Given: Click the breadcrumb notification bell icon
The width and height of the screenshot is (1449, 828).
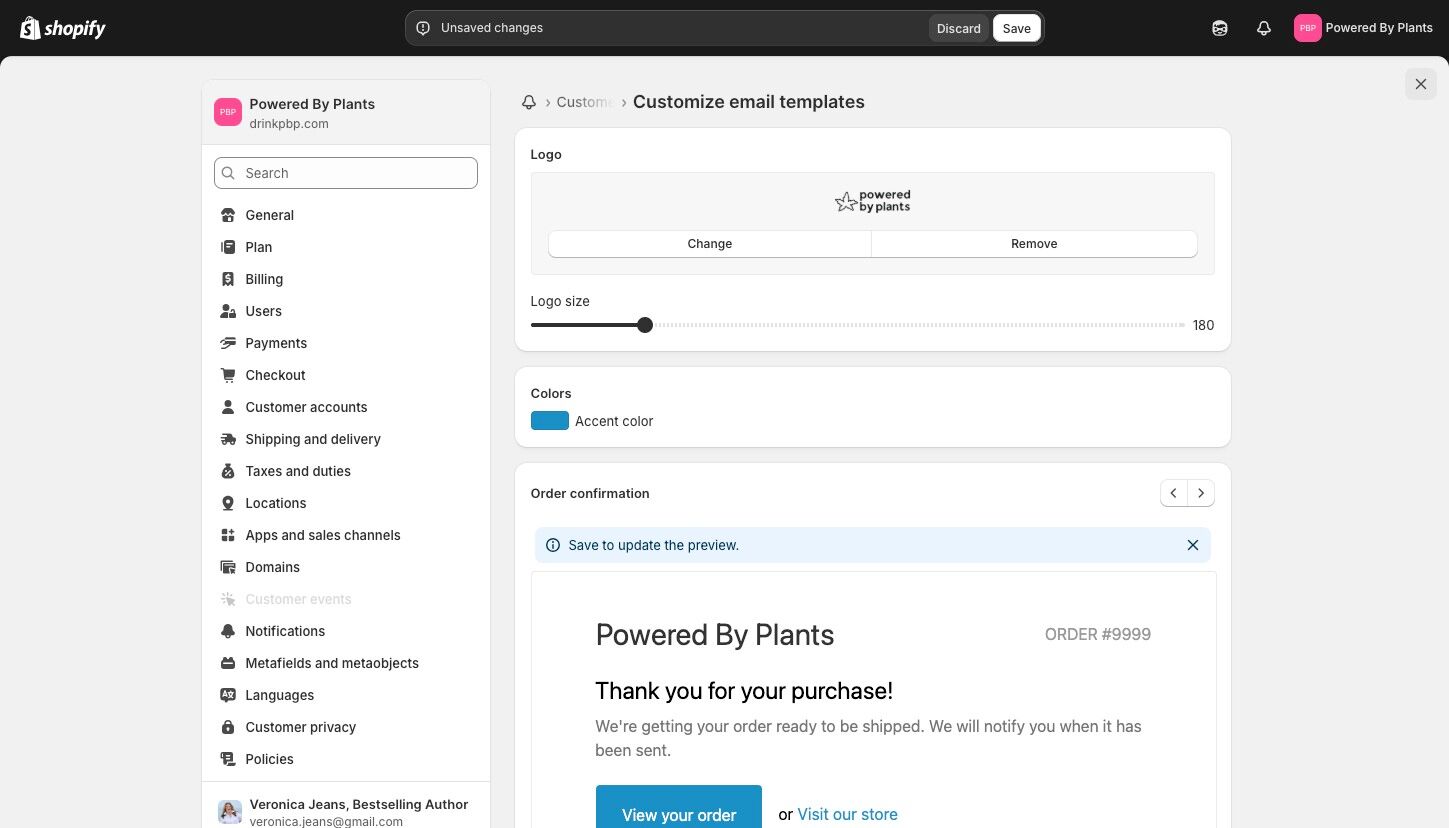Looking at the screenshot, I should (x=529, y=102).
